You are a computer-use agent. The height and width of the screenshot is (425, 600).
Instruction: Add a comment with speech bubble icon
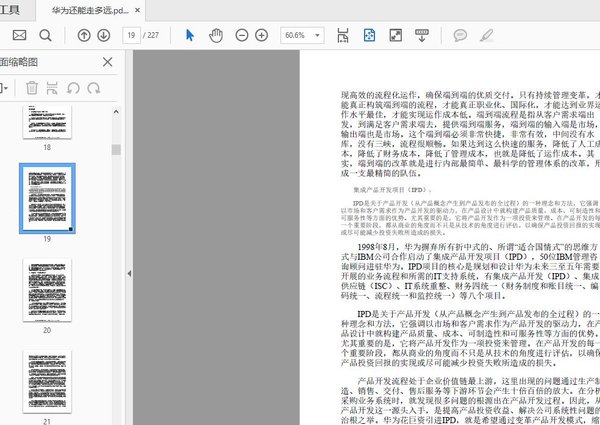coord(461,35)
